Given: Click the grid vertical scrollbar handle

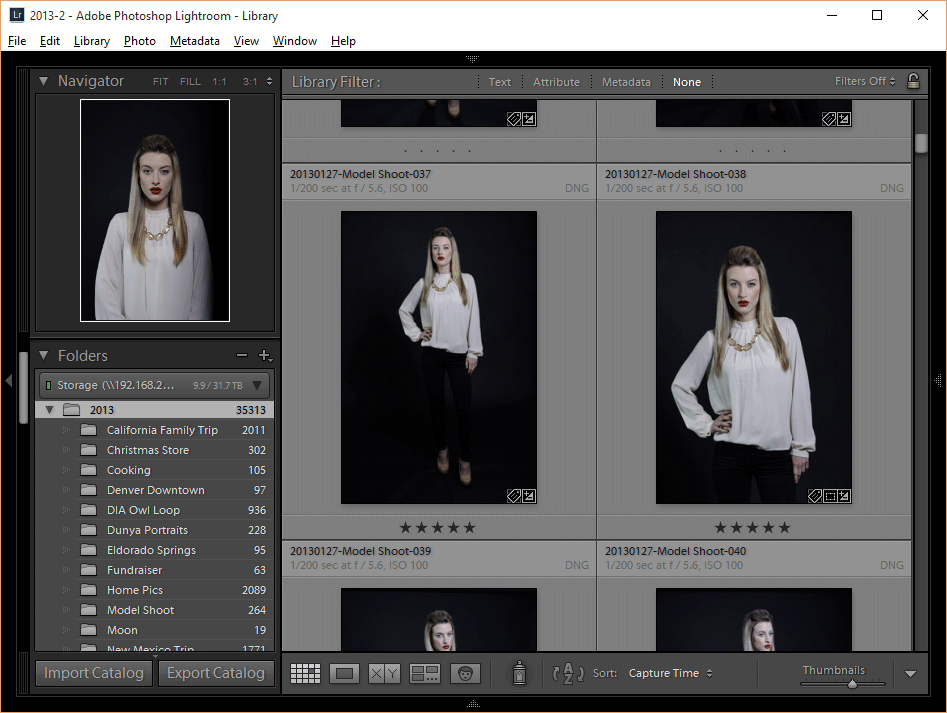Looking at the screenshot, I should pyautogui.click(x=921, y=143).
